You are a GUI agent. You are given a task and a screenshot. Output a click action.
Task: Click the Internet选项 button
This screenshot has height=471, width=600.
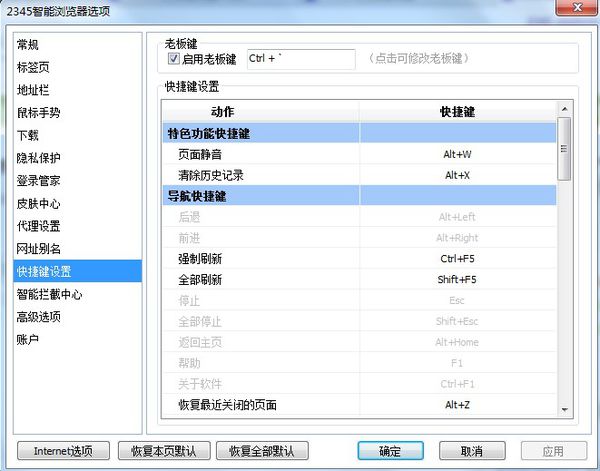coord(64,451)
